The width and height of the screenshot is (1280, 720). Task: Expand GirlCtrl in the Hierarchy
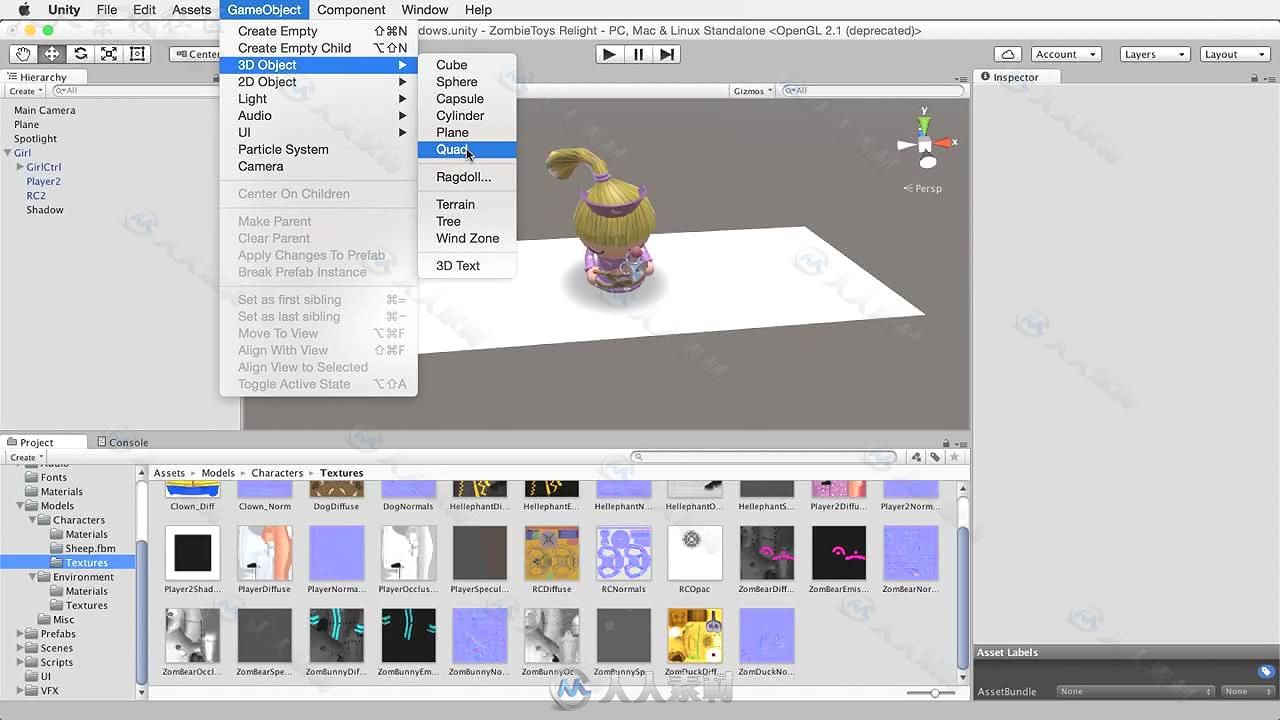pos(20,167)
